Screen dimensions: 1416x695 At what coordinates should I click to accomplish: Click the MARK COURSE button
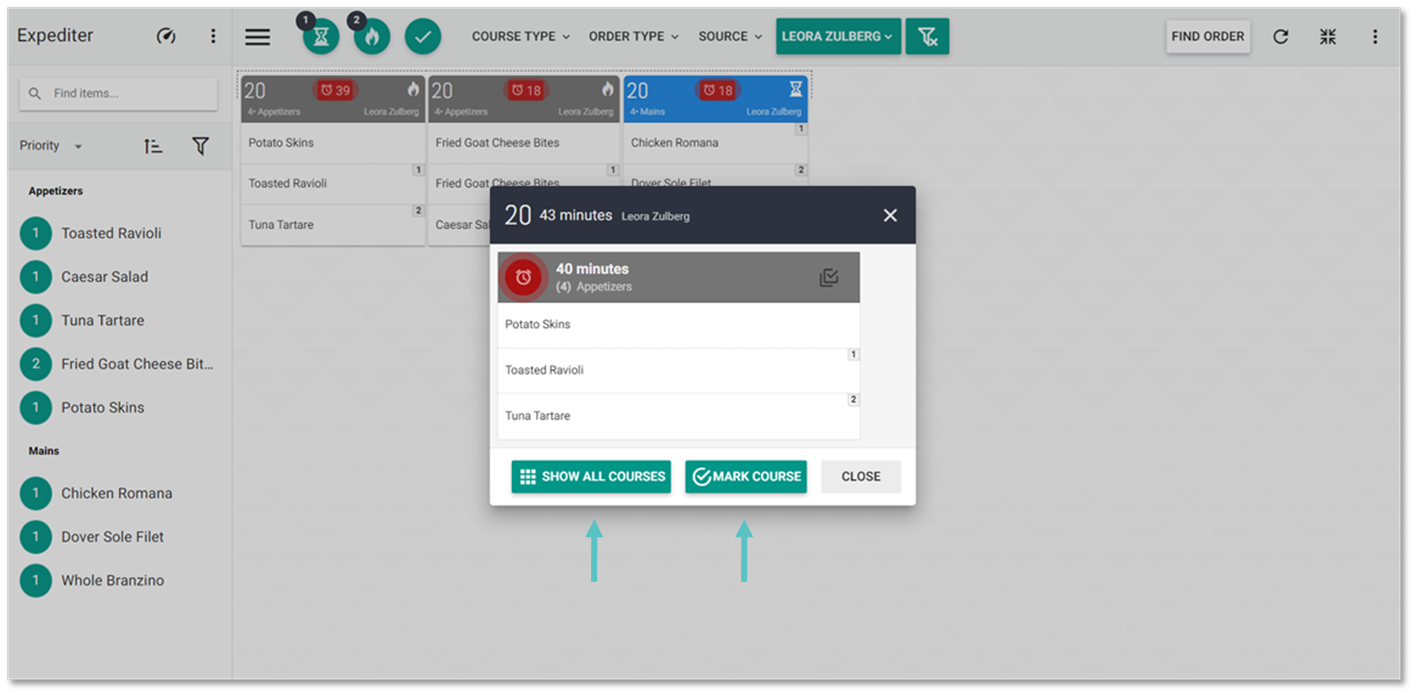pyautogui.click(x=746, y=477)
